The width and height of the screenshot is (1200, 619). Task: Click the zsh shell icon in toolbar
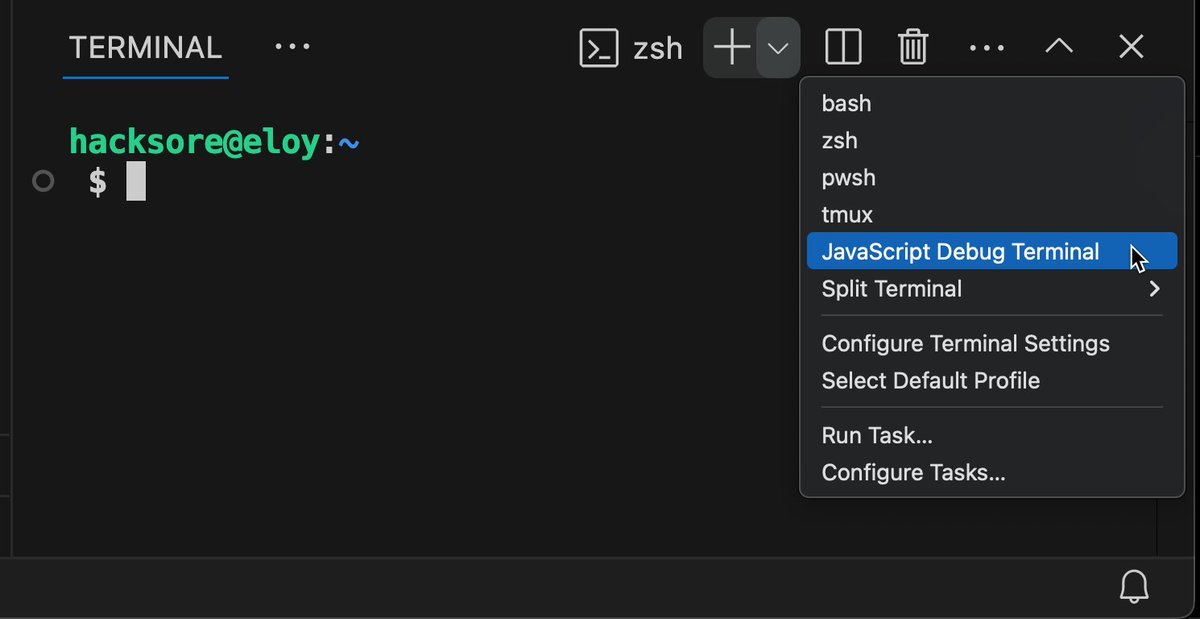pyautogui.click(x=599, y=48)
